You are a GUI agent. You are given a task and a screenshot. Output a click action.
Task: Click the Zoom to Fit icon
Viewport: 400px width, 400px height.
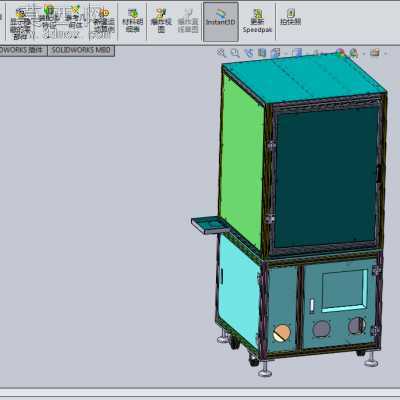coord(221,53)
